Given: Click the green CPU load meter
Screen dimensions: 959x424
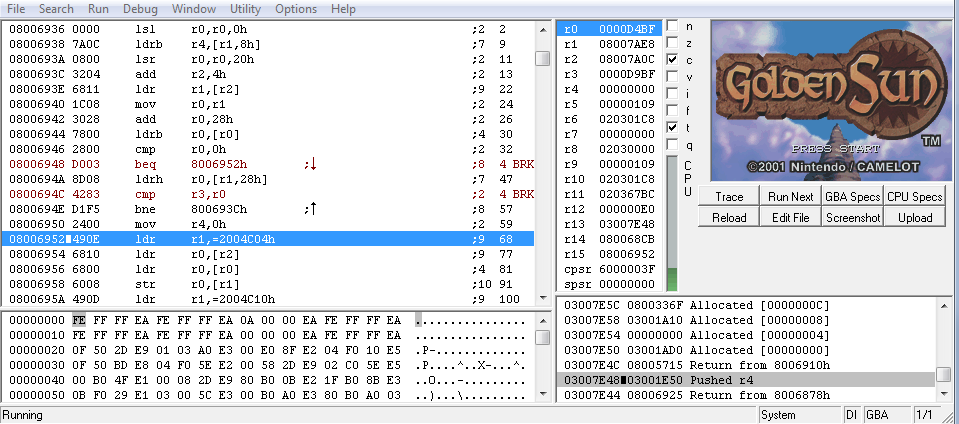Looking at the screenshot, I should [672, 223].
